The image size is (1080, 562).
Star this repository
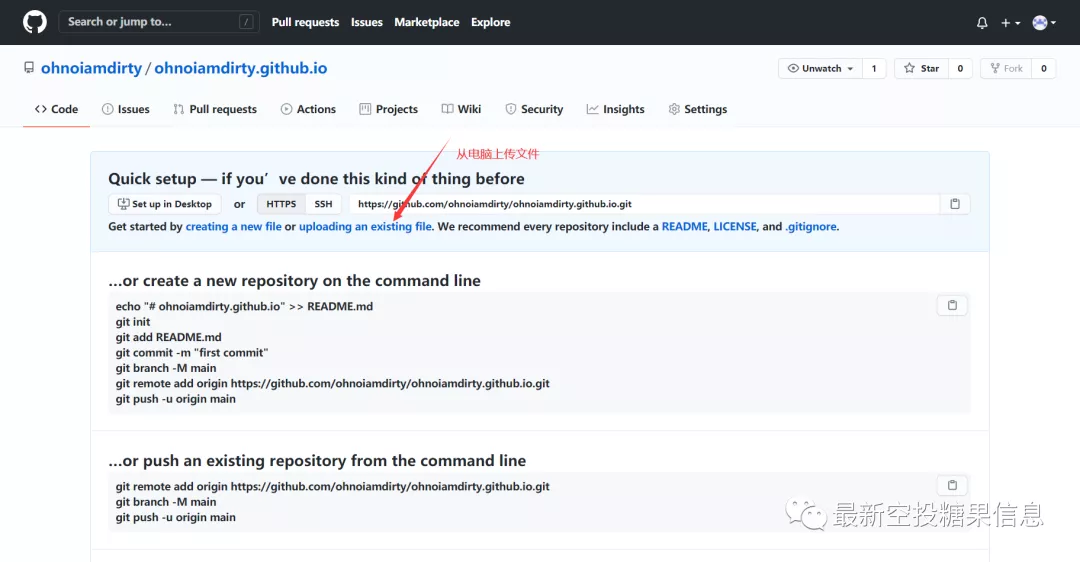pos(921,68)
